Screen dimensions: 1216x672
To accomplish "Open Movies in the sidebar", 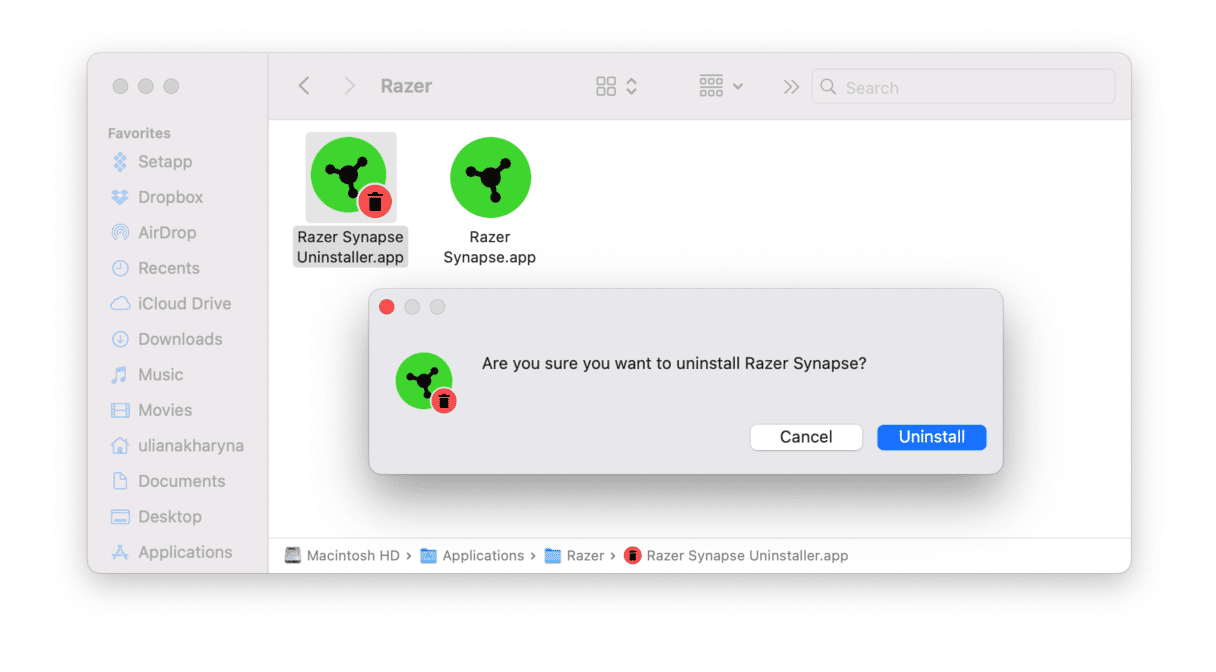I will 165,410.
